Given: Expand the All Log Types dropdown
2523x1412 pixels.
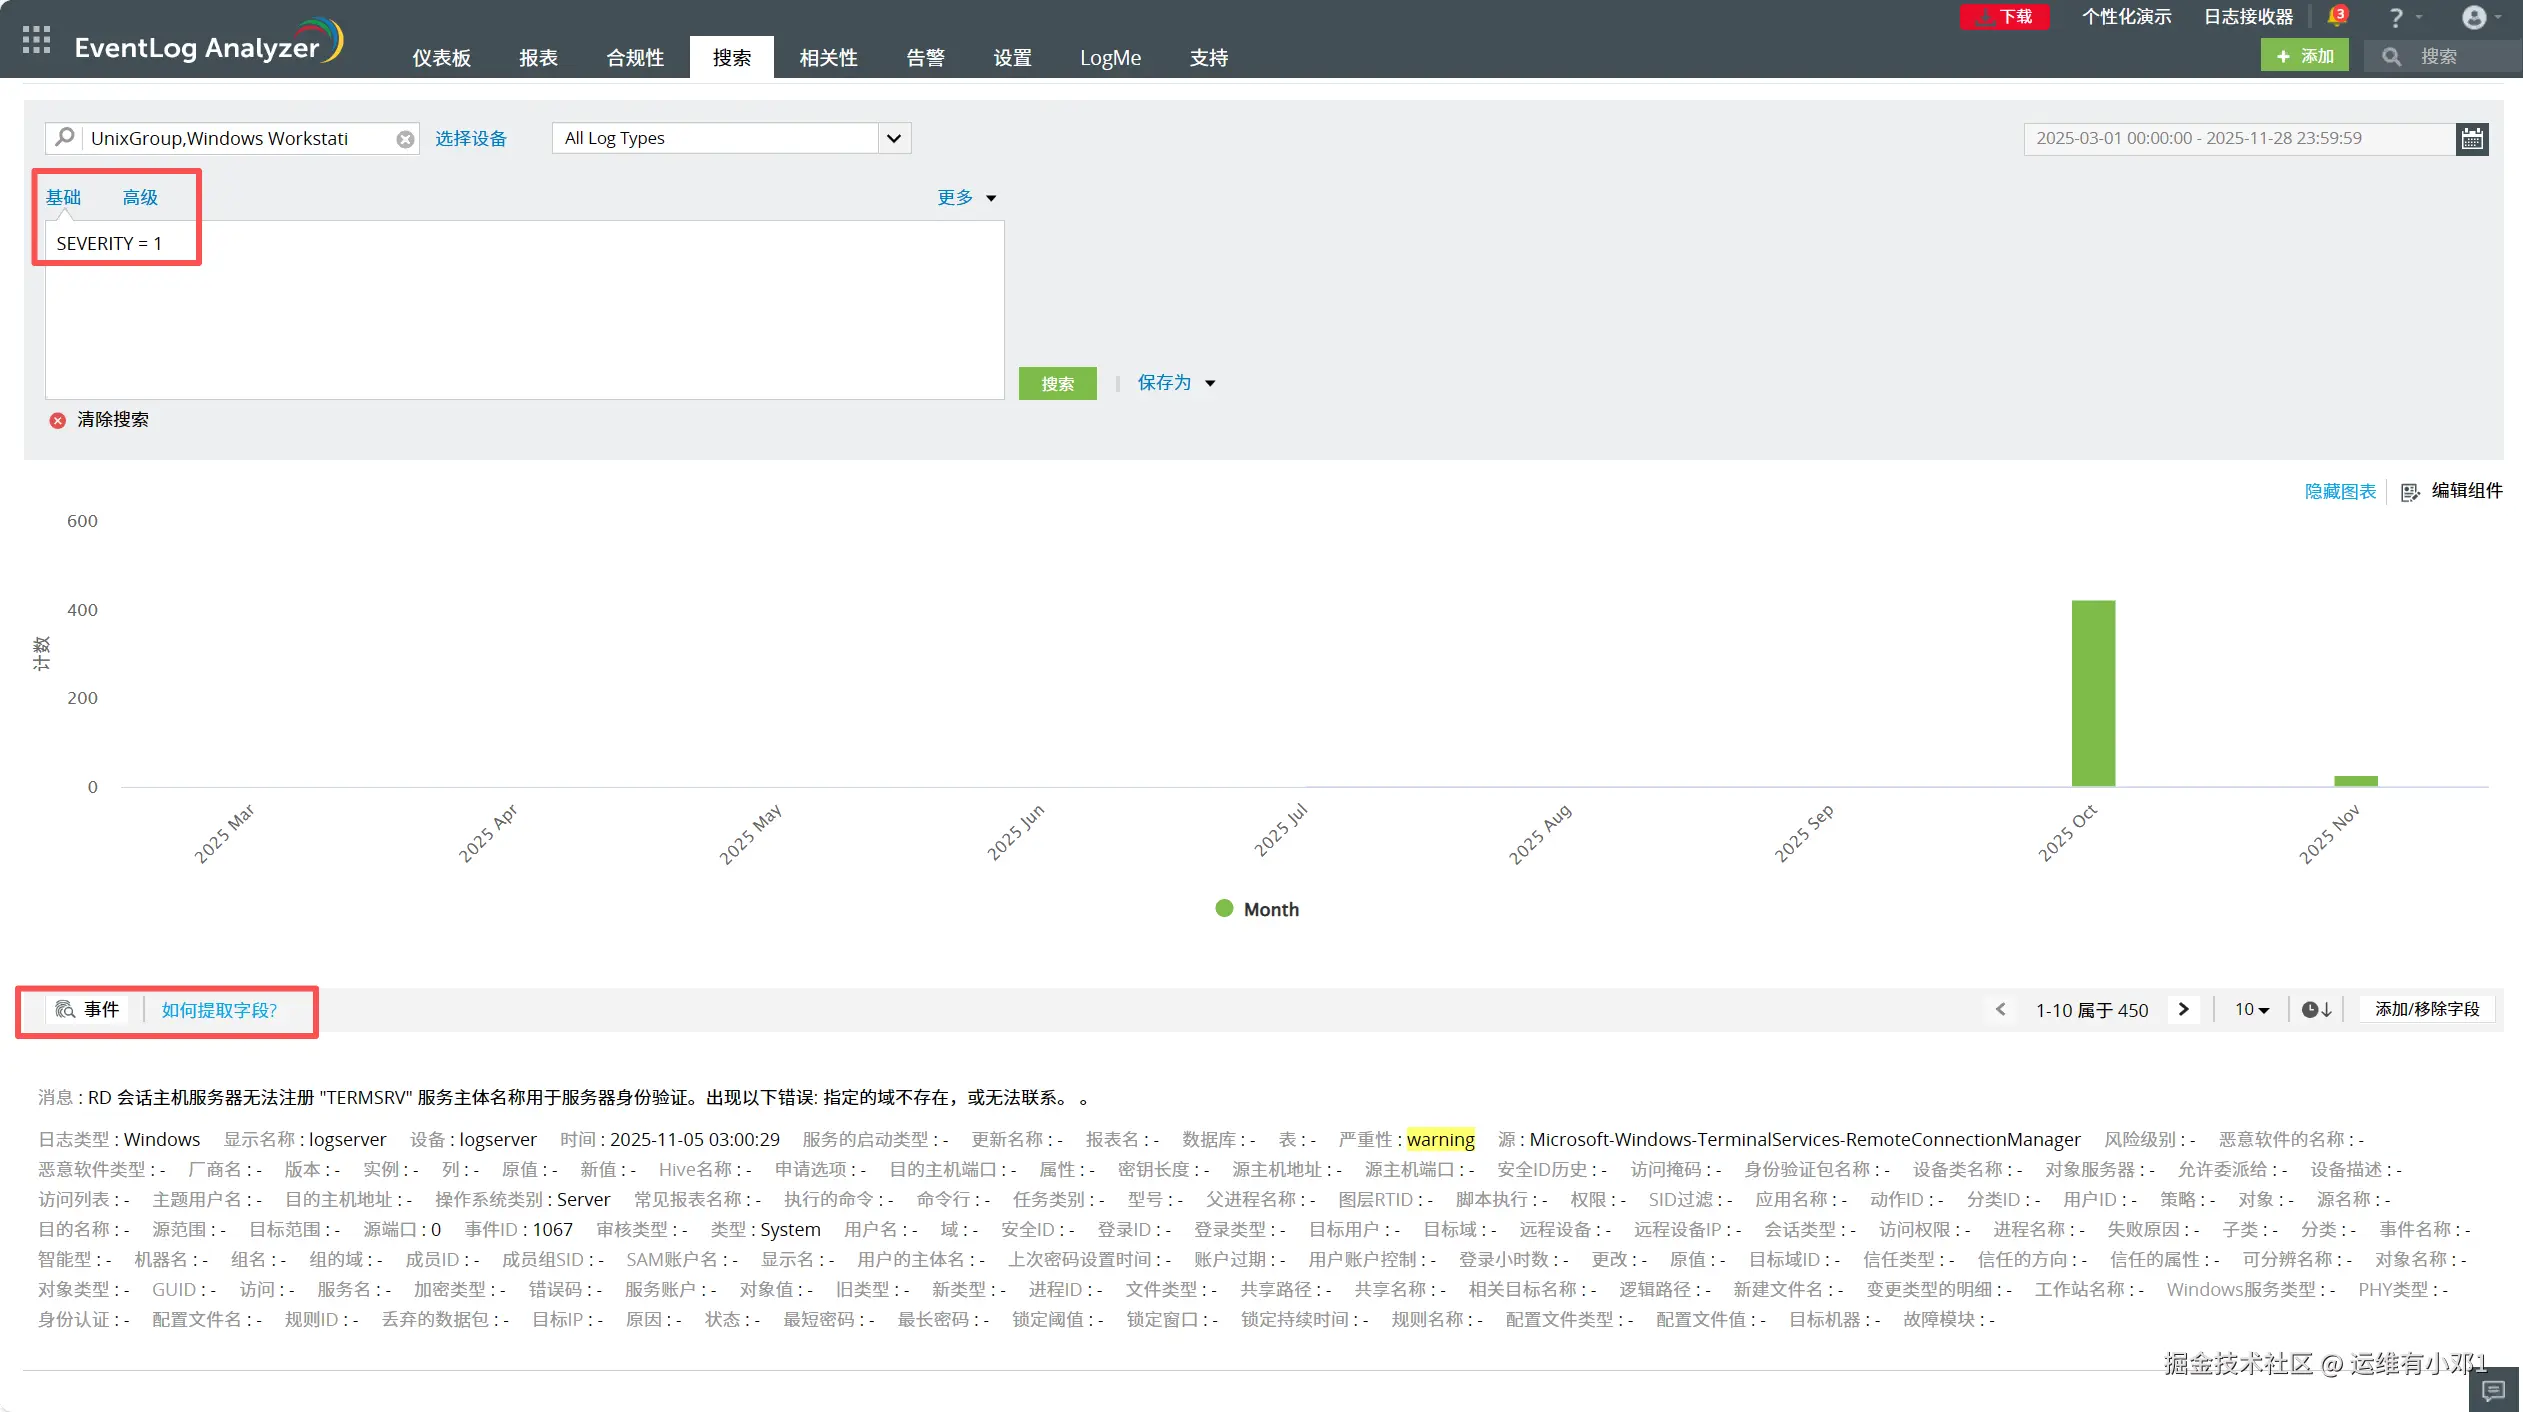Looking at the screenshot, I should tap(893, 138).
